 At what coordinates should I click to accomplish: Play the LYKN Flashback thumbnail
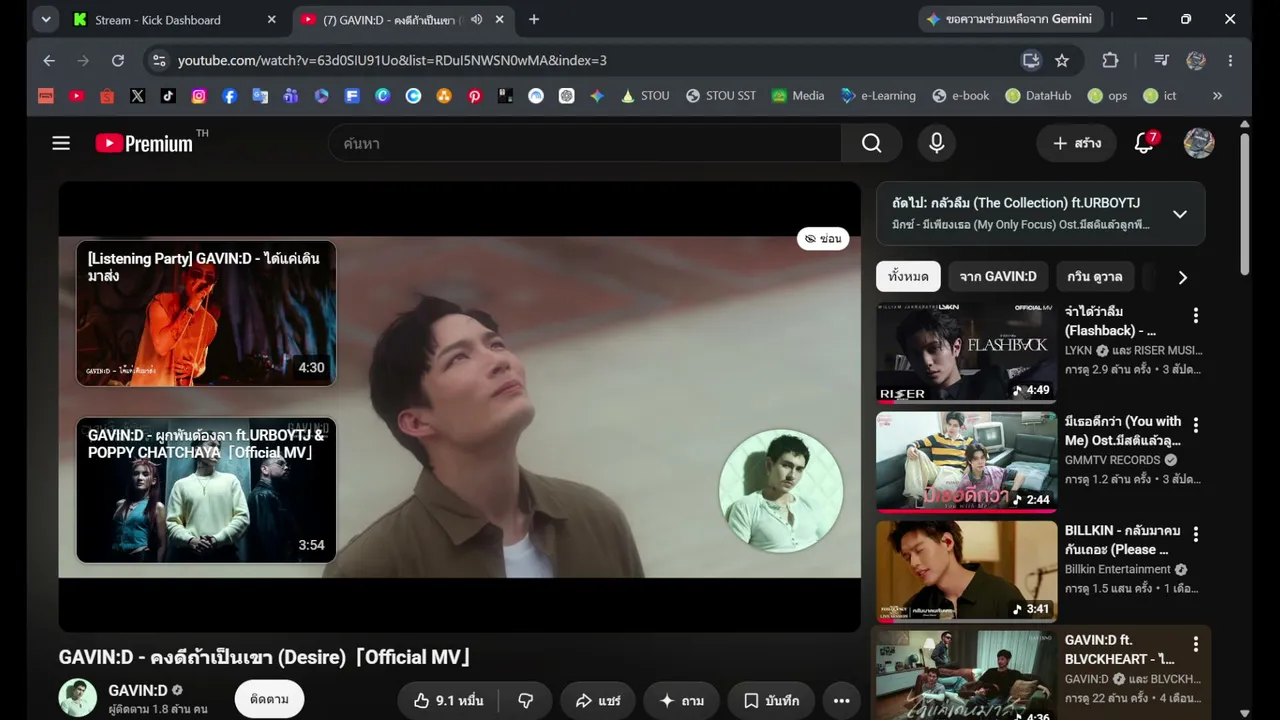(x=966, y=352)
